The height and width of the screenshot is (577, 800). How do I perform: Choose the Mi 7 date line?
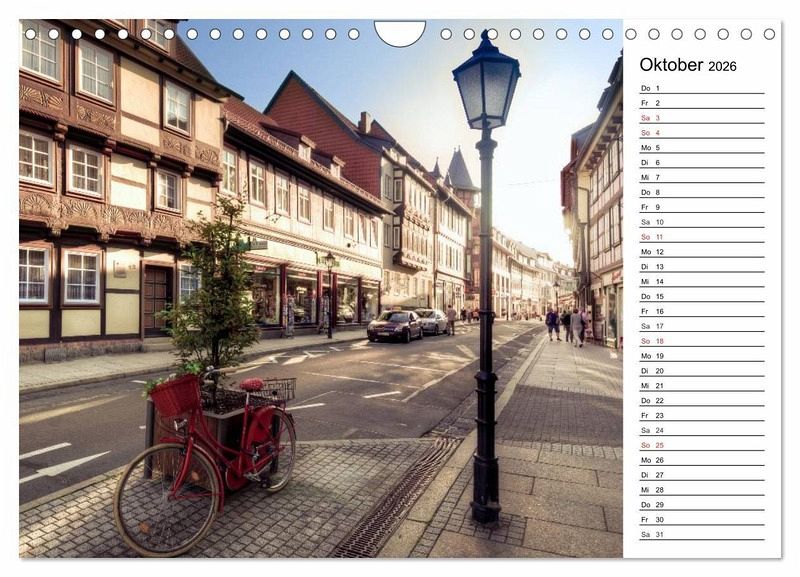pos(701,177)
